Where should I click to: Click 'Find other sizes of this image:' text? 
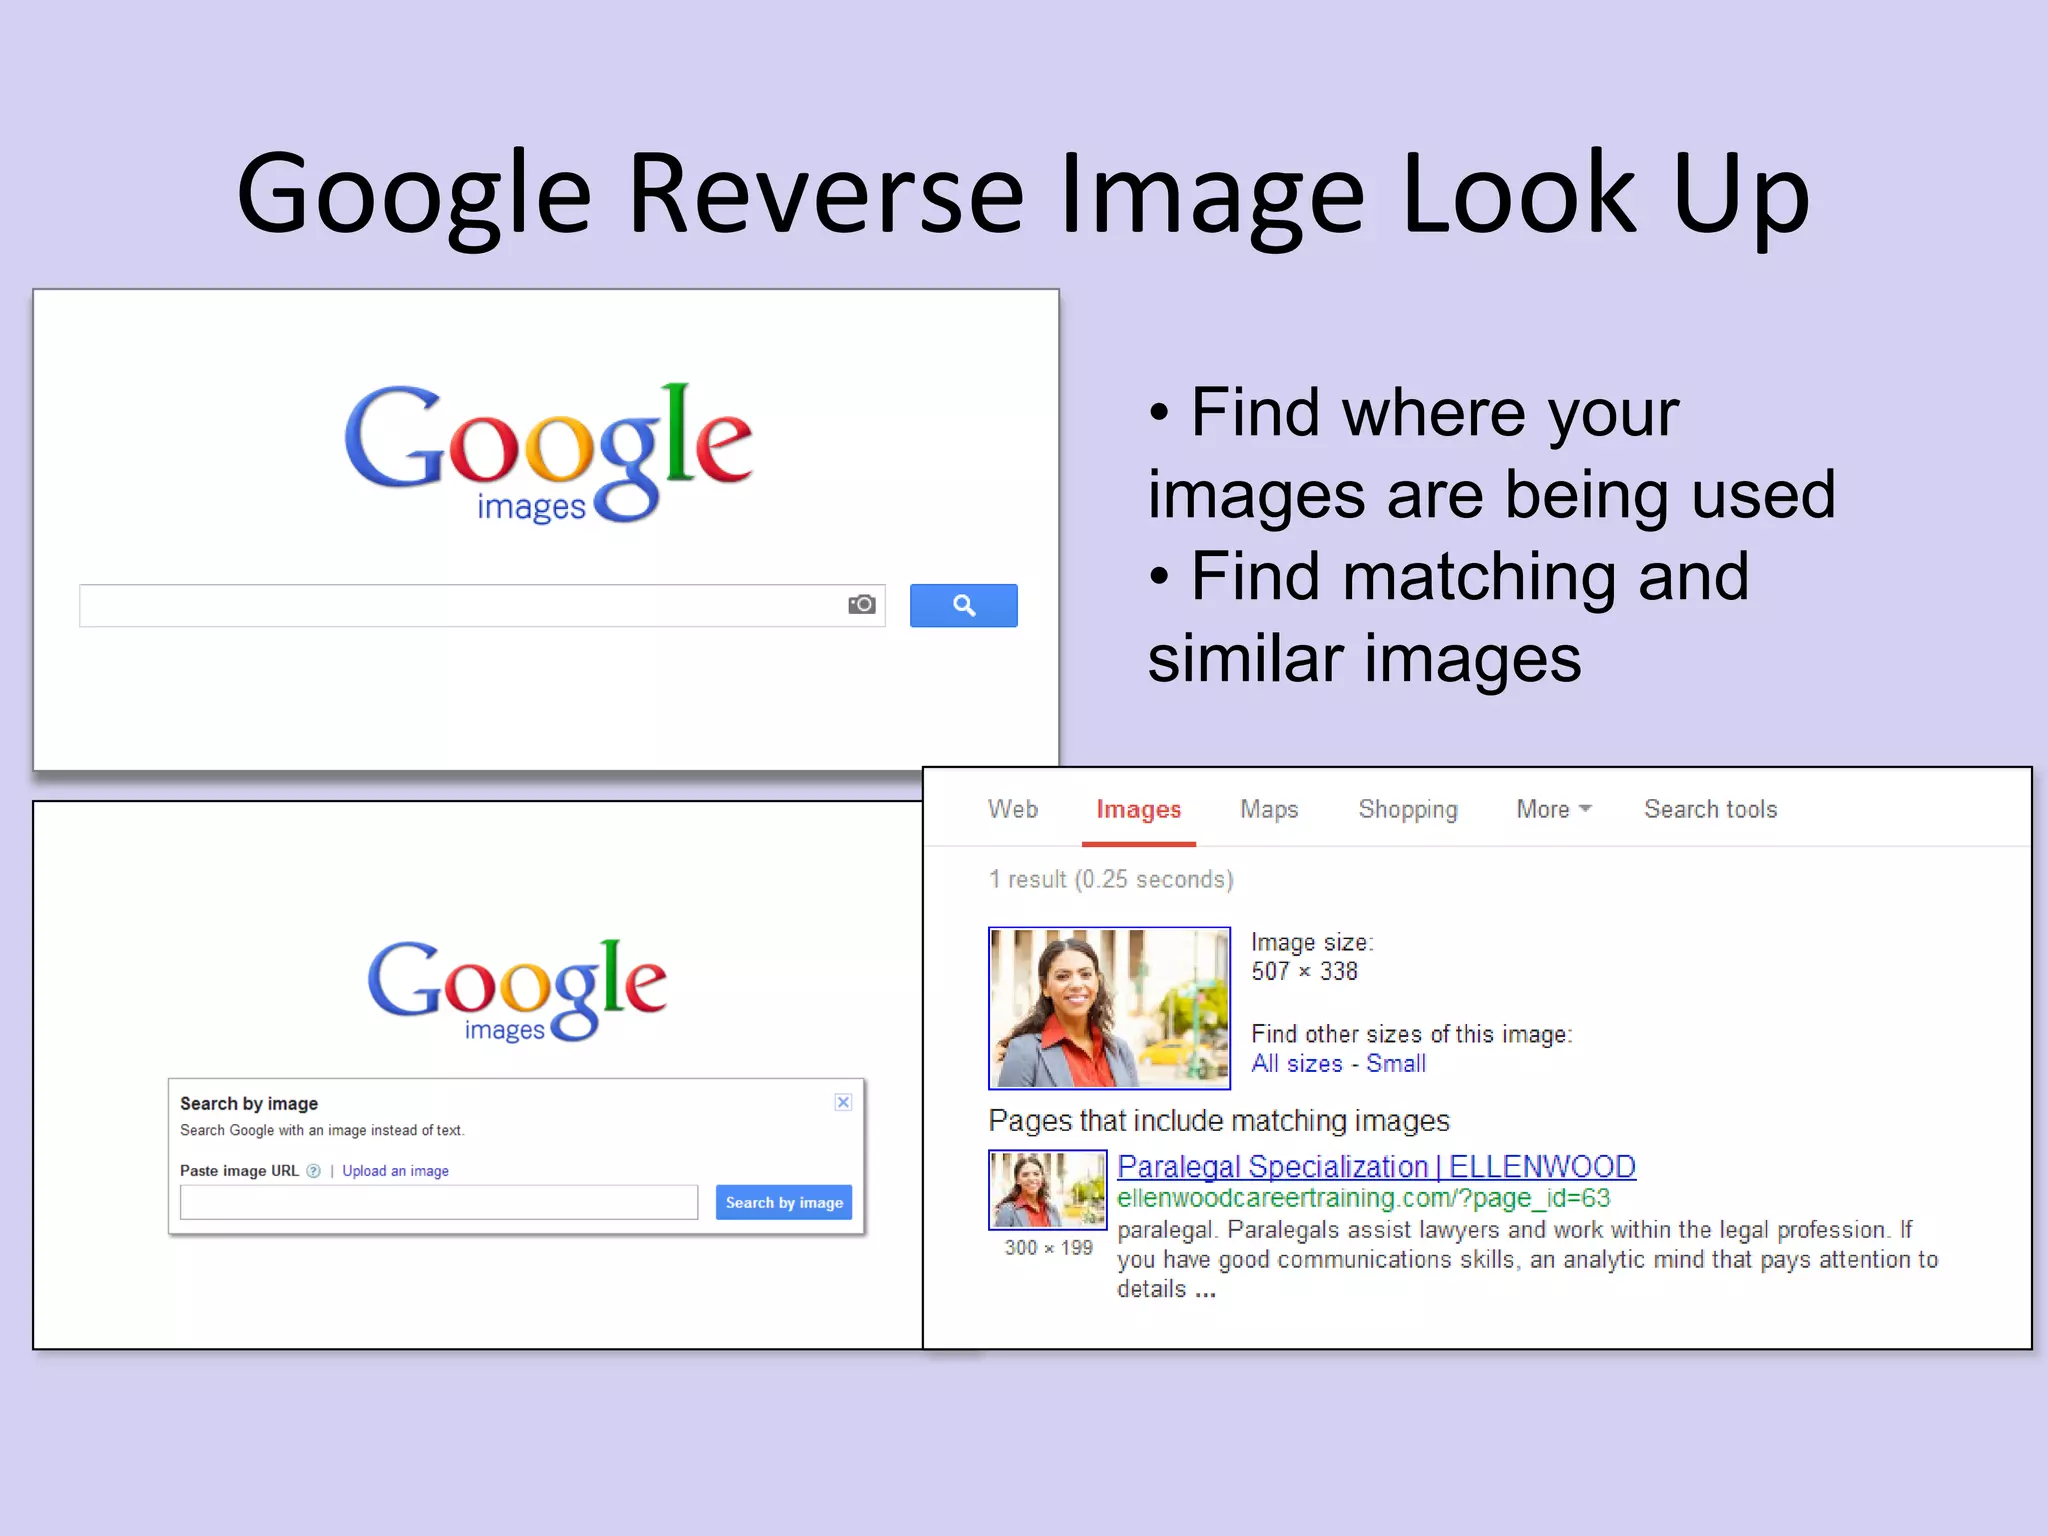click(x=1411, y=1034)
